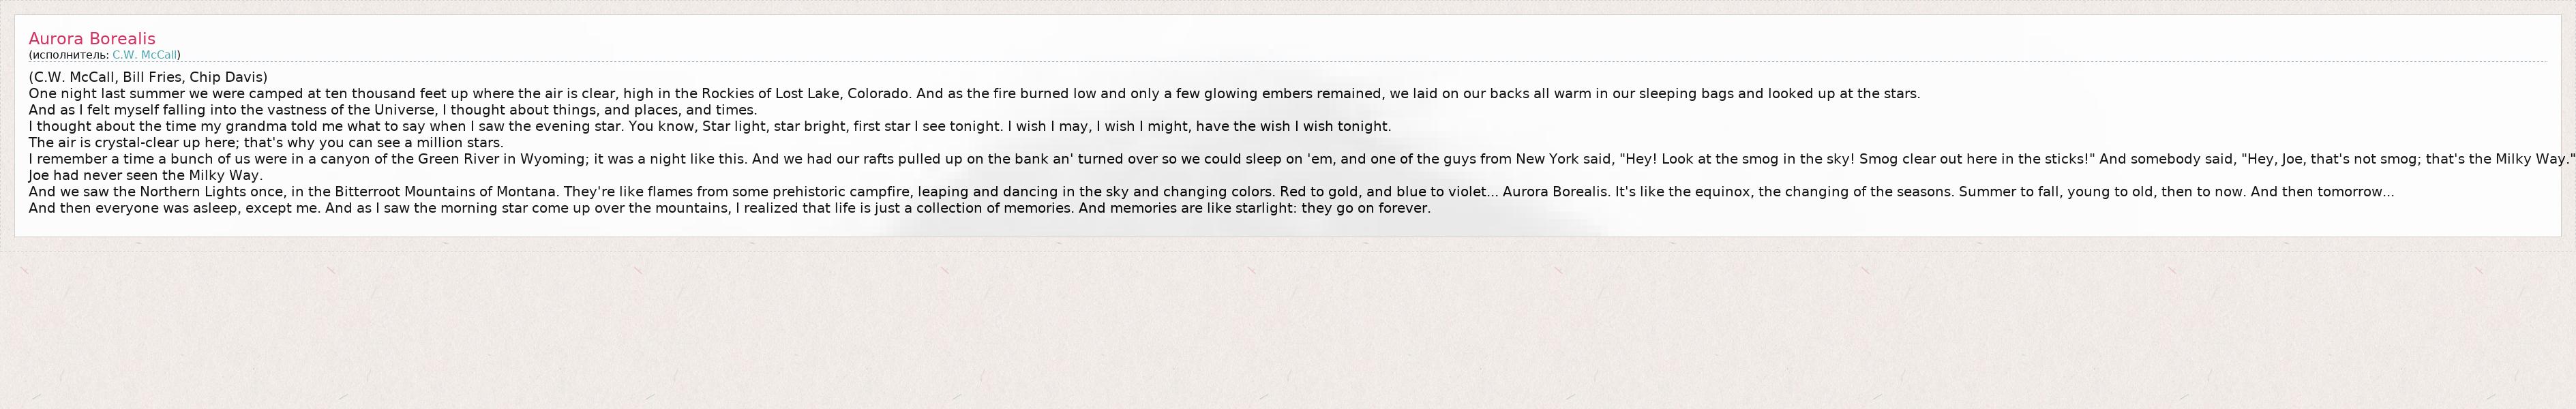The height and width of the screenshot is (409, 2576).
Task: Click the Aurora Borealis song title
Action: click(x=92, y=39)
